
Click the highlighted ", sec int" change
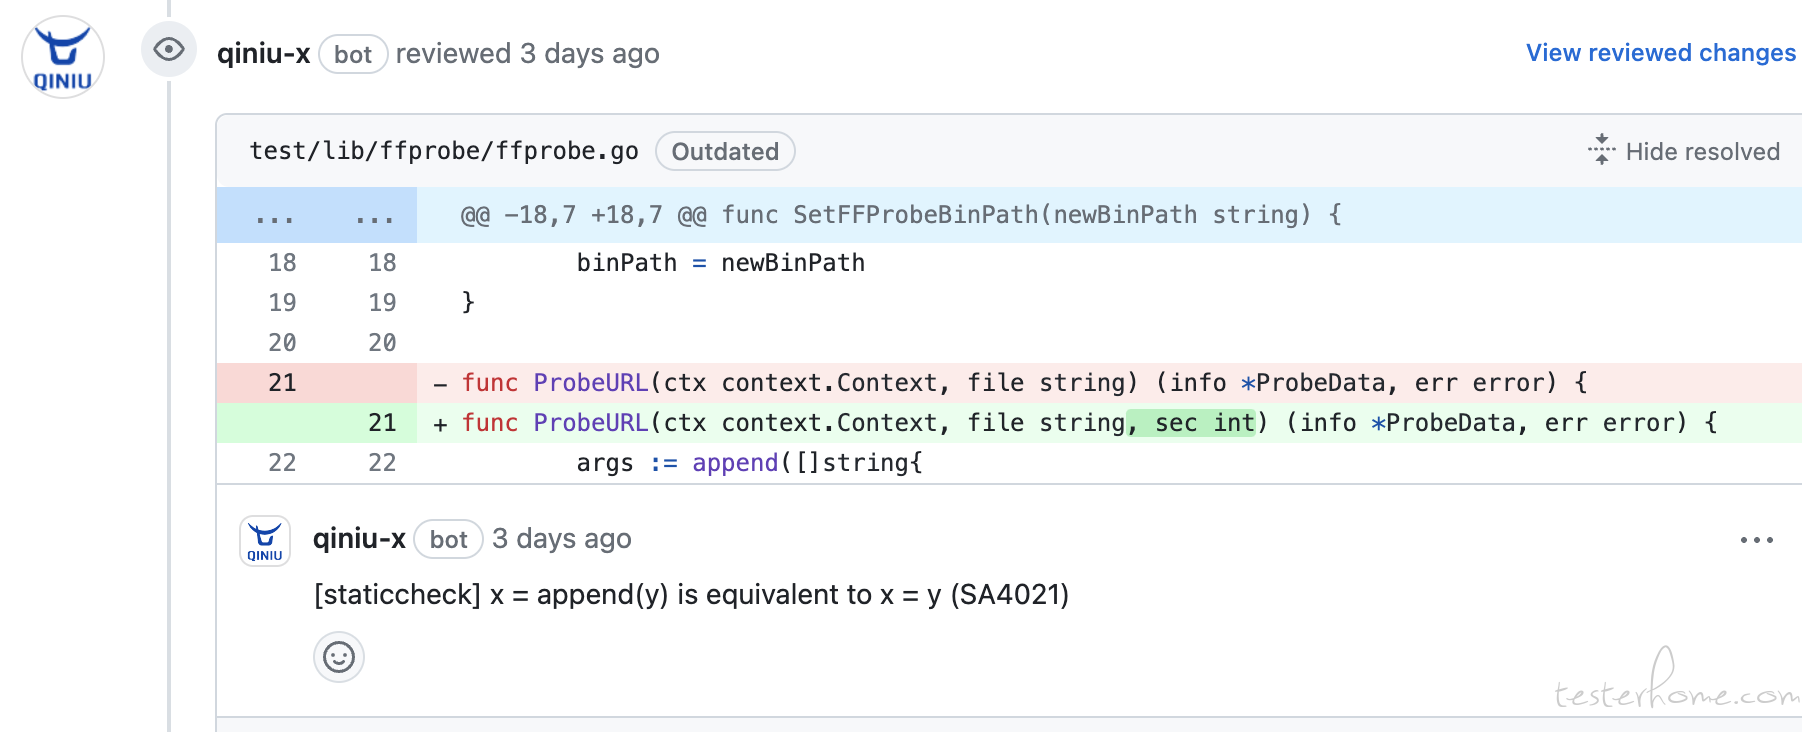(x=1191, y=423)
